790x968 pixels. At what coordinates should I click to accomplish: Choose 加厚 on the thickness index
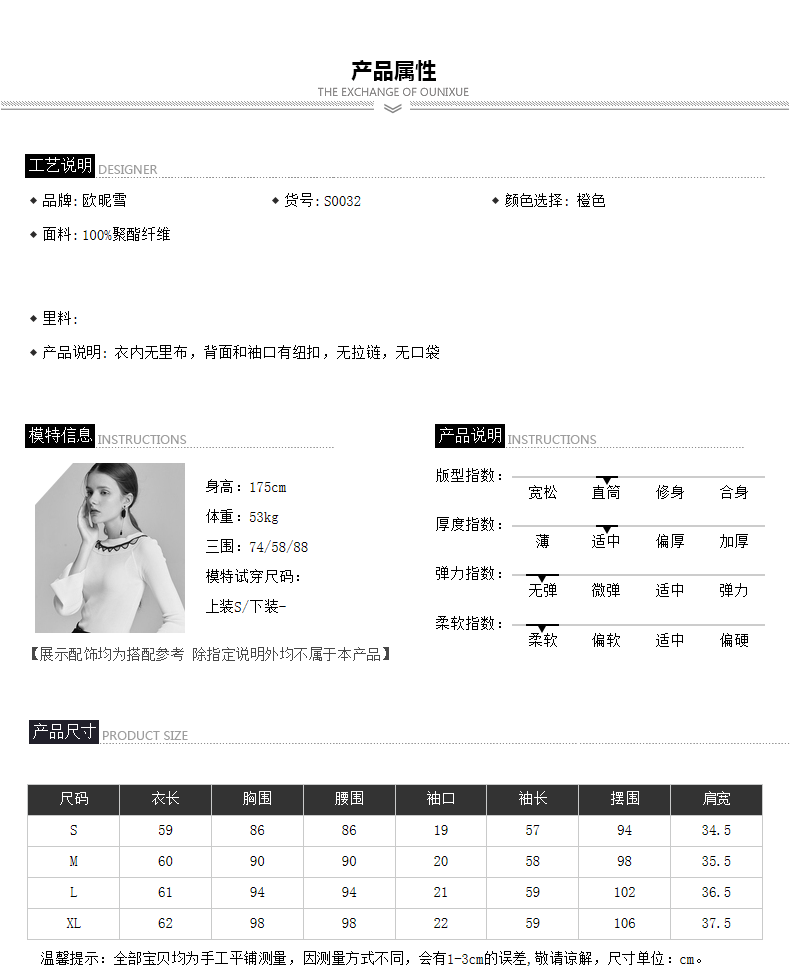tap(734, 541)
